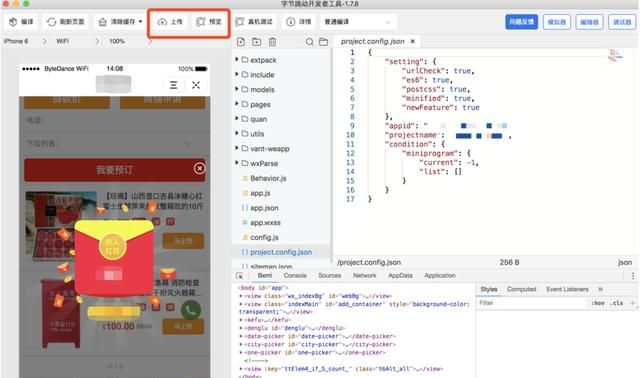640x378 pixels.
Task: Switch to the Console tab
Action: click(295, 276)
